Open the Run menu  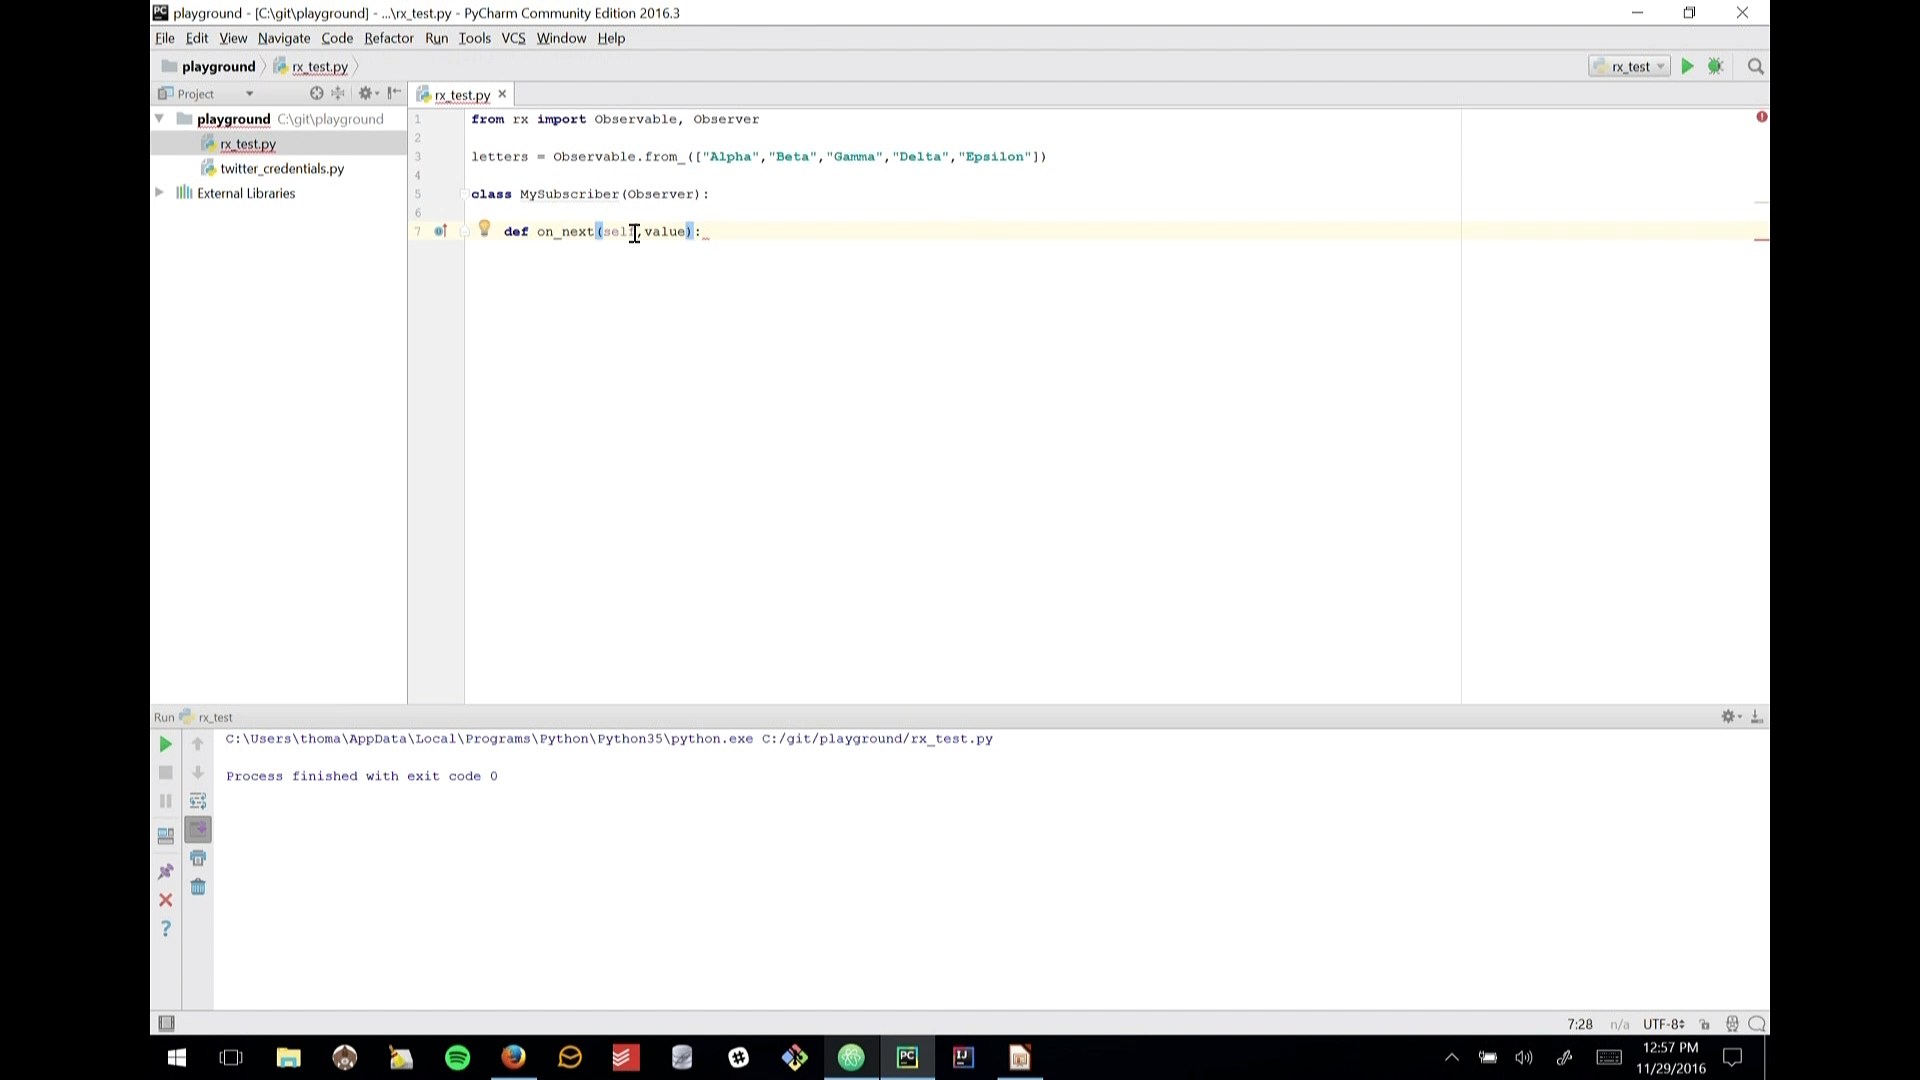[x=436, y=38]
